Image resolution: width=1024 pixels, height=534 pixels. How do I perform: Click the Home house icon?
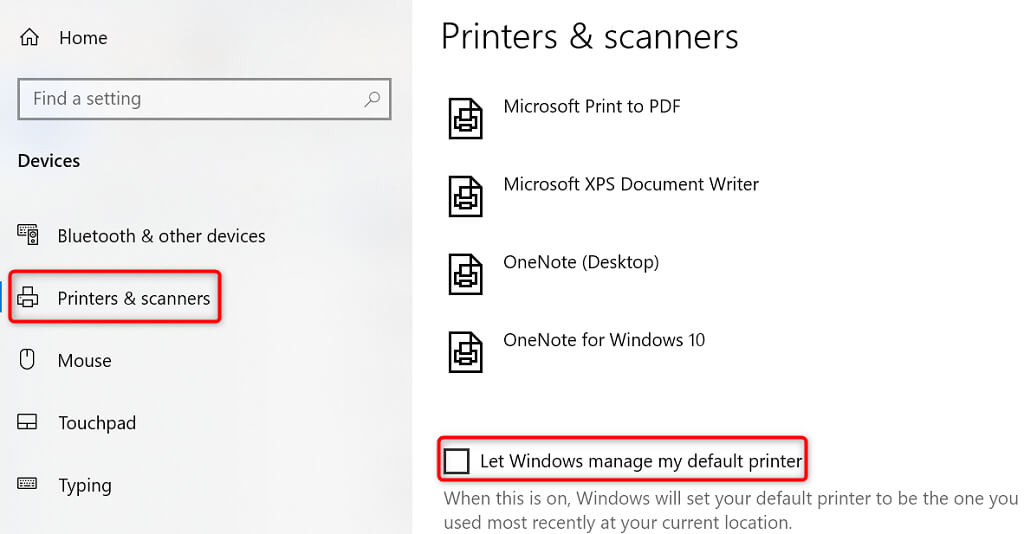pyautogui.click(x=29, y=38)
